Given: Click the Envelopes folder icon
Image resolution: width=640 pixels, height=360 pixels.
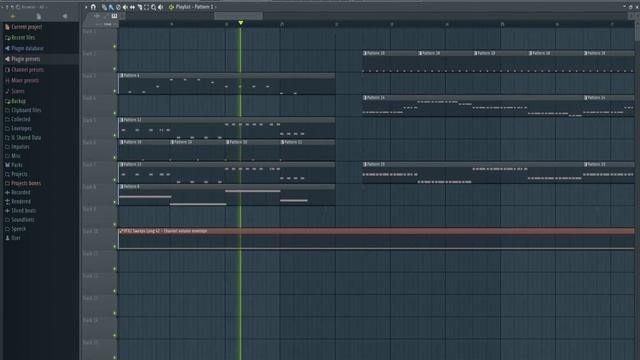Looking at the screenshot, I should [x=7, y=129].
